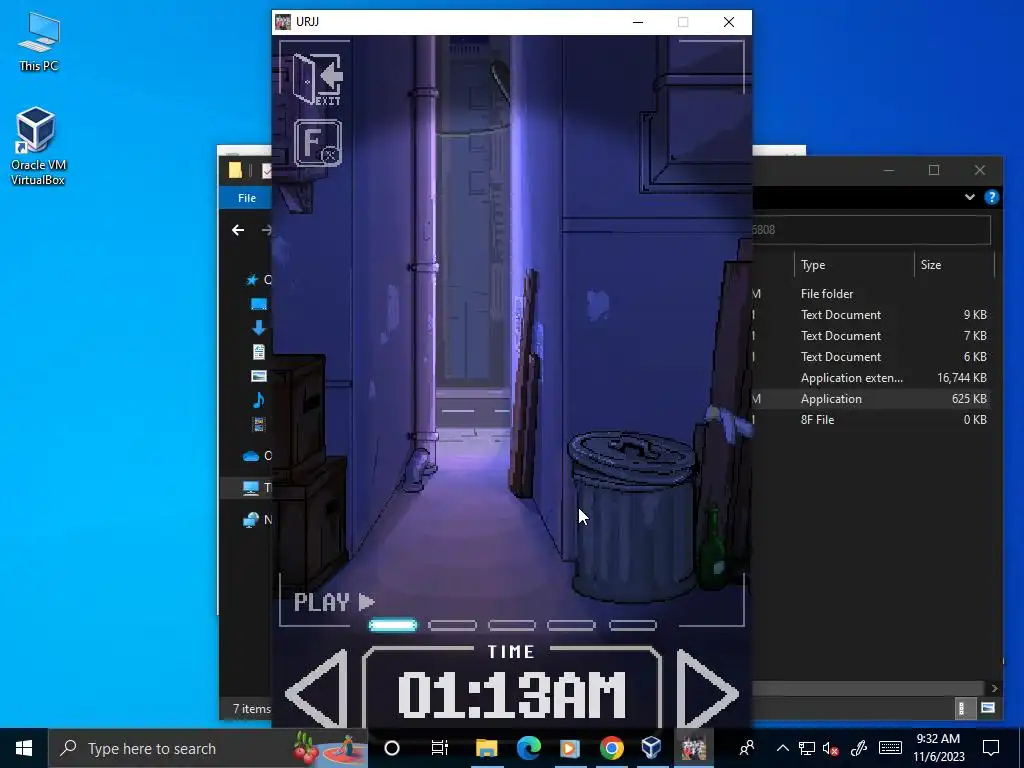Select the fifth camera slot indicator
The width and height of the screenshot is (1024, 768).
[633, 626]
